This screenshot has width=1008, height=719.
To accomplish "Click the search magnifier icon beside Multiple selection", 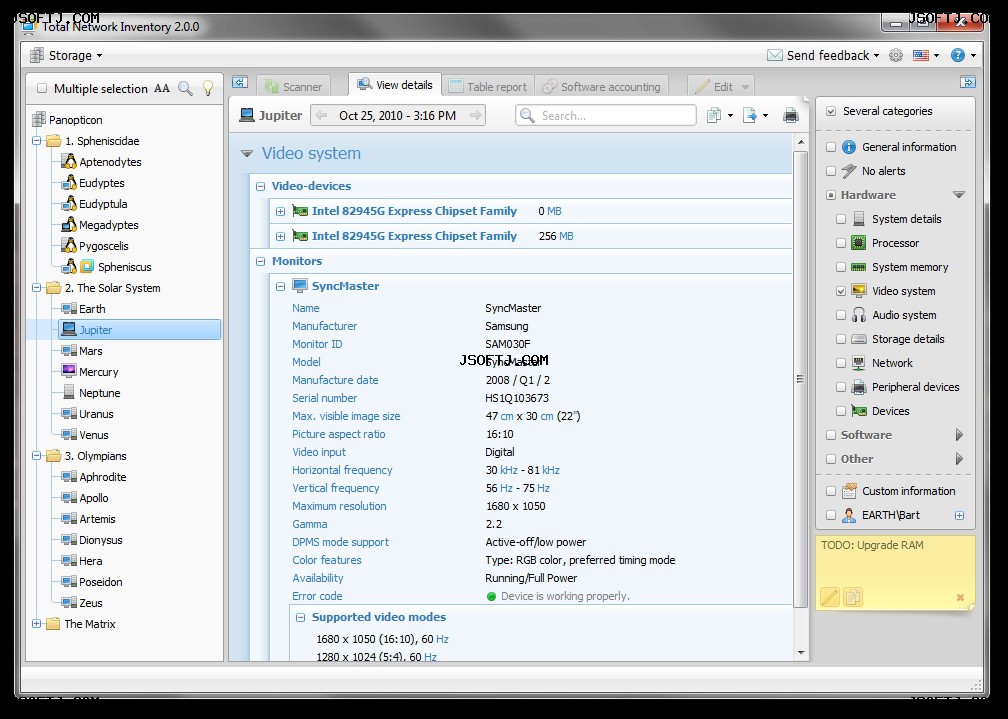I will pos(185,89).
